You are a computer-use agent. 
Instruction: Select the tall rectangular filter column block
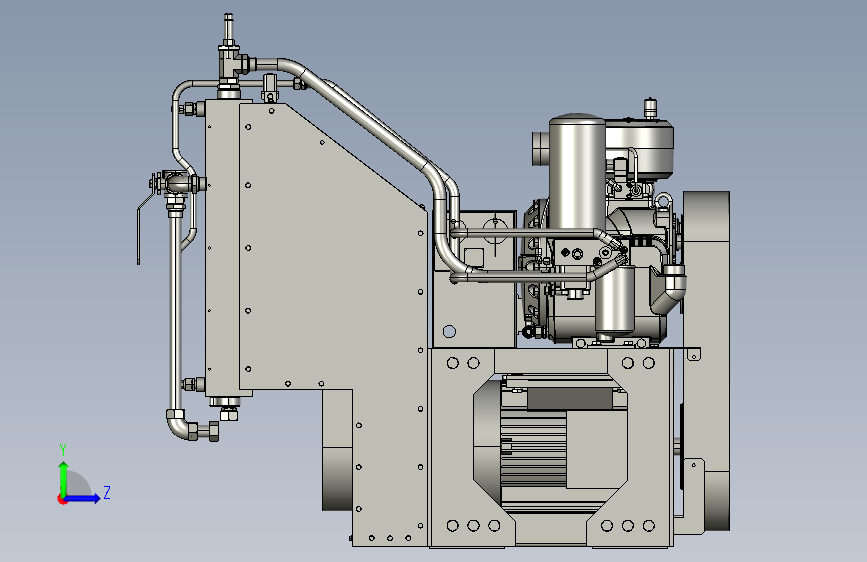(222, 248)
